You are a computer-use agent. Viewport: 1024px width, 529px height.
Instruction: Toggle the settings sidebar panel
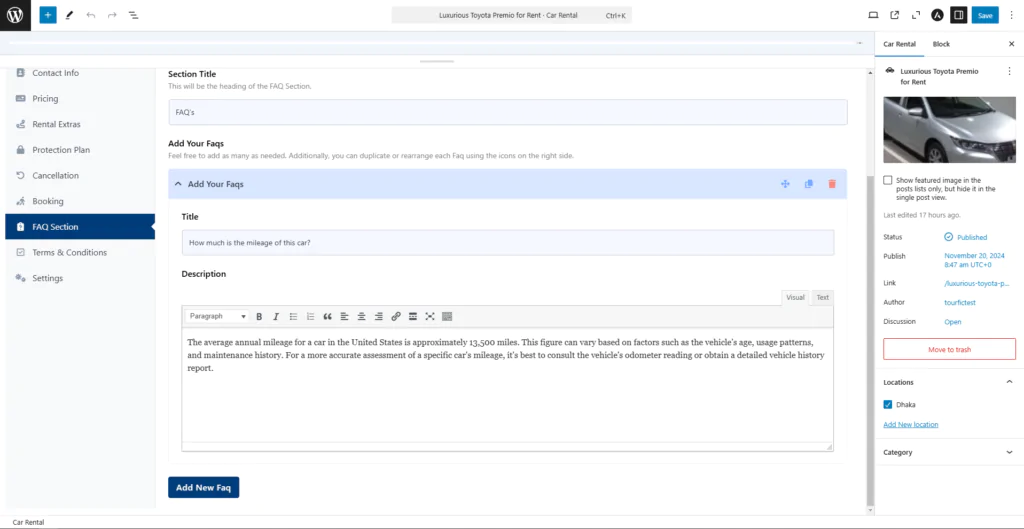(x=958, y=15)
